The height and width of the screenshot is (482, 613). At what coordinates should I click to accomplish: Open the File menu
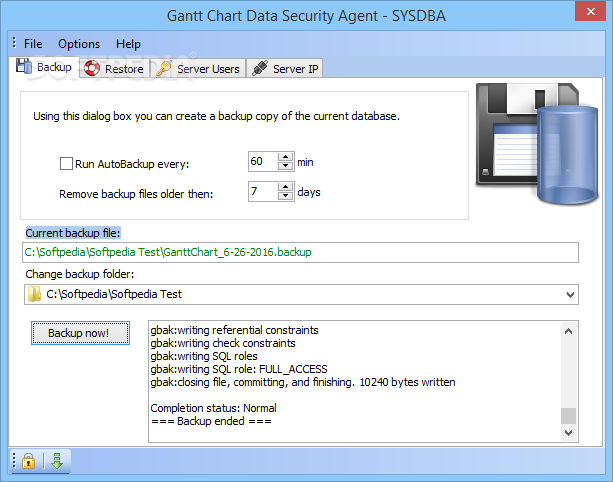pyautogui.click(x=33, y=44)
